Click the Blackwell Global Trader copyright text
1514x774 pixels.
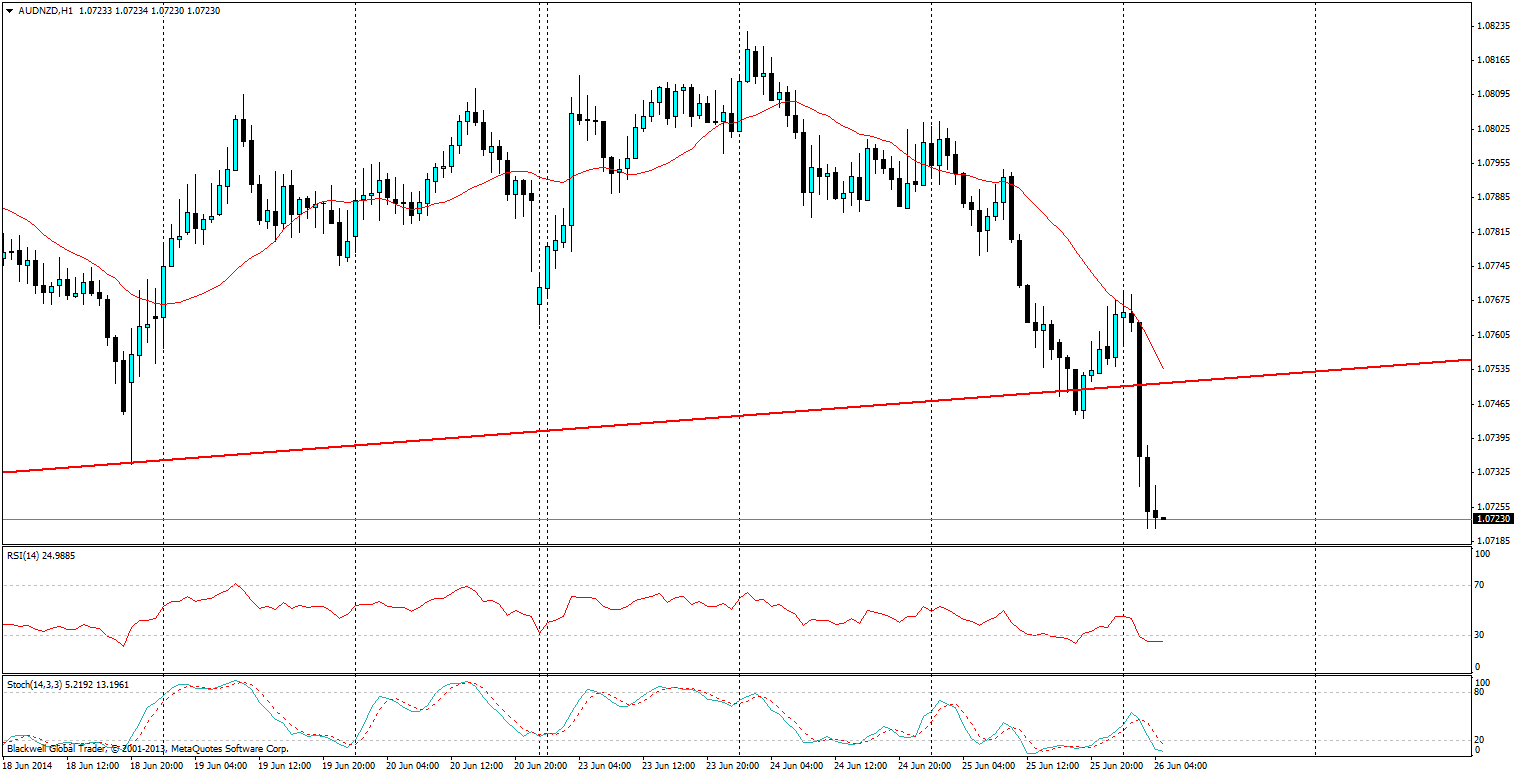[147, 748]
